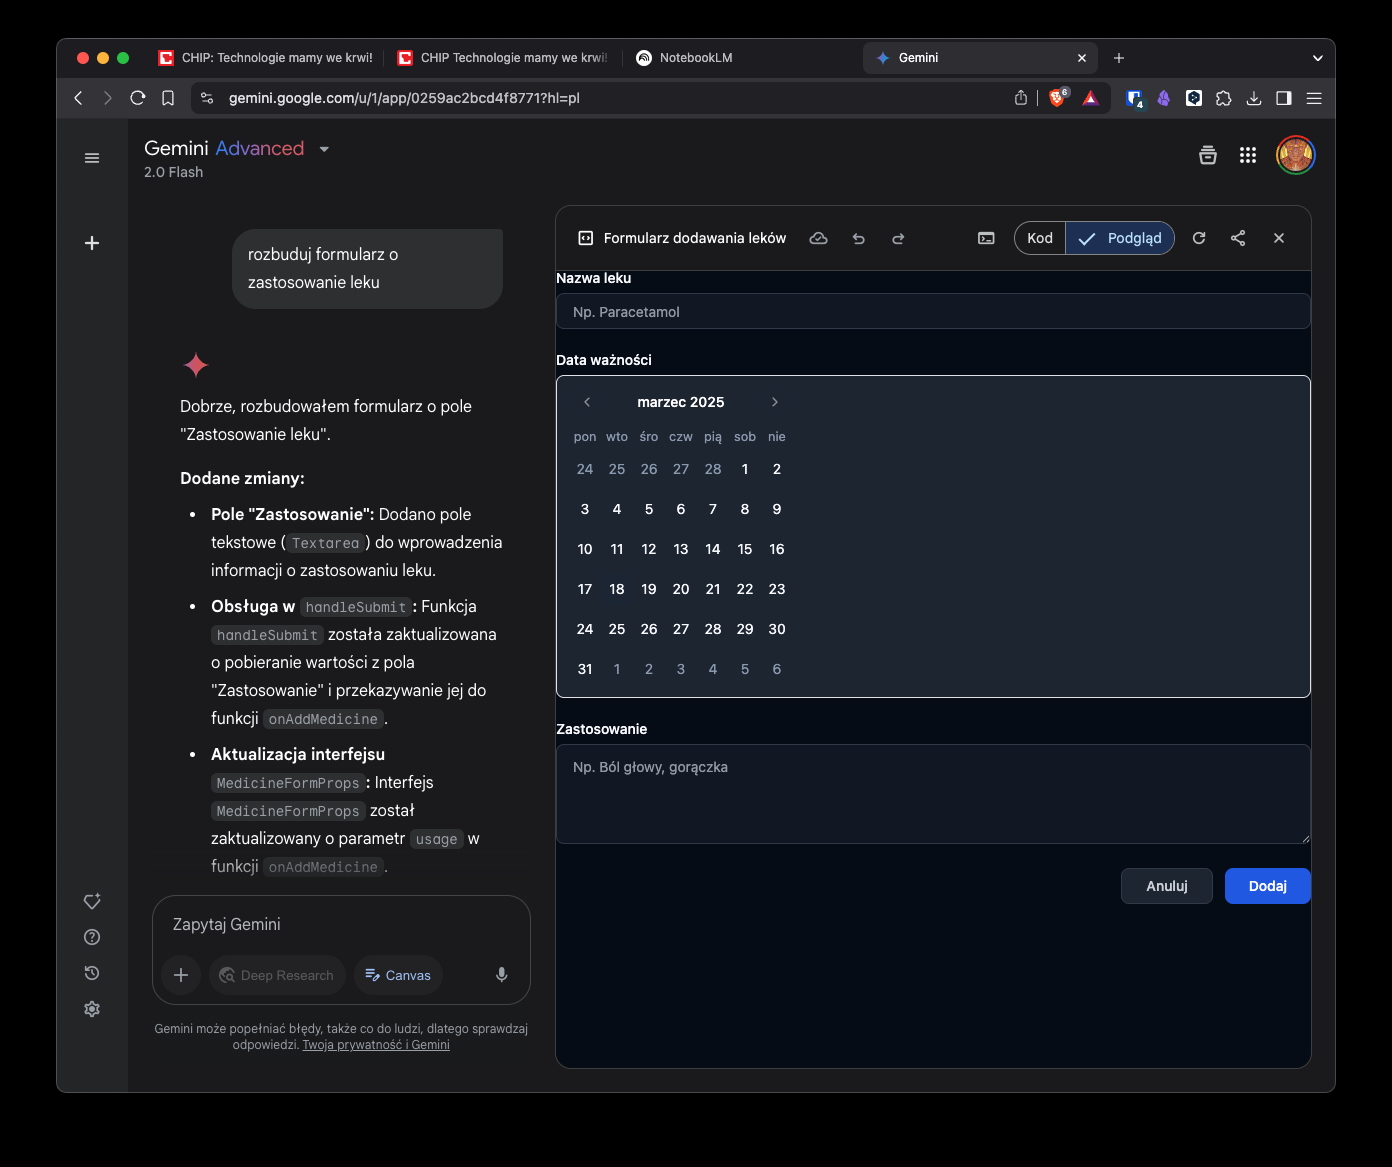
Task: Switch canvas to Kod view
Action: click(x=1040, y=238)
